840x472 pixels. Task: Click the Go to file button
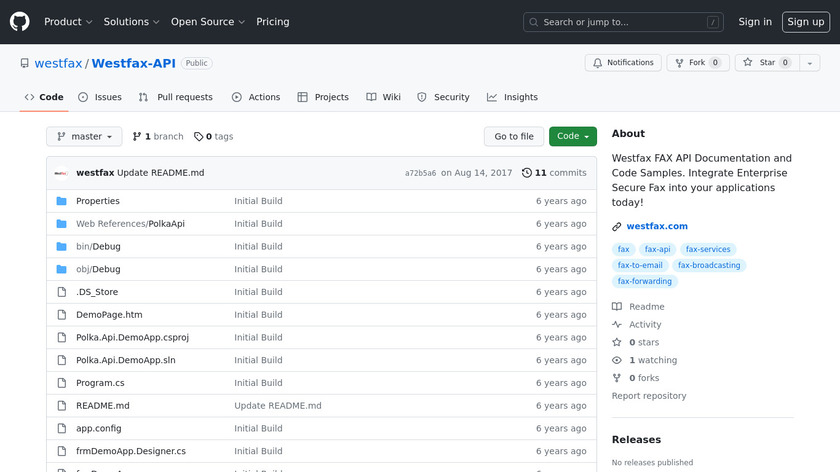tap(514, 137)
